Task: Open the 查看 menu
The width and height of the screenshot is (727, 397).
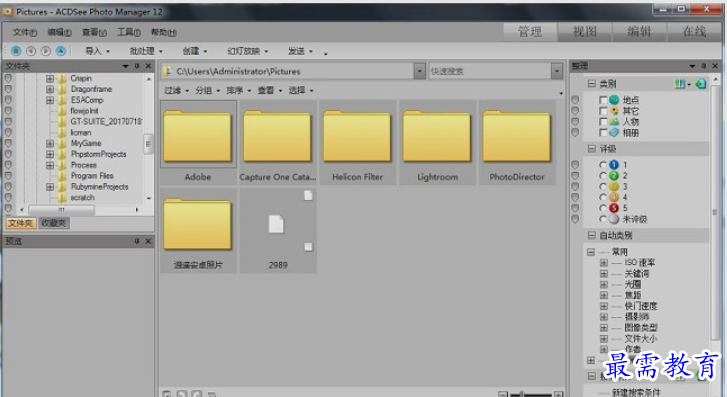Action: (x=94, y=32)
